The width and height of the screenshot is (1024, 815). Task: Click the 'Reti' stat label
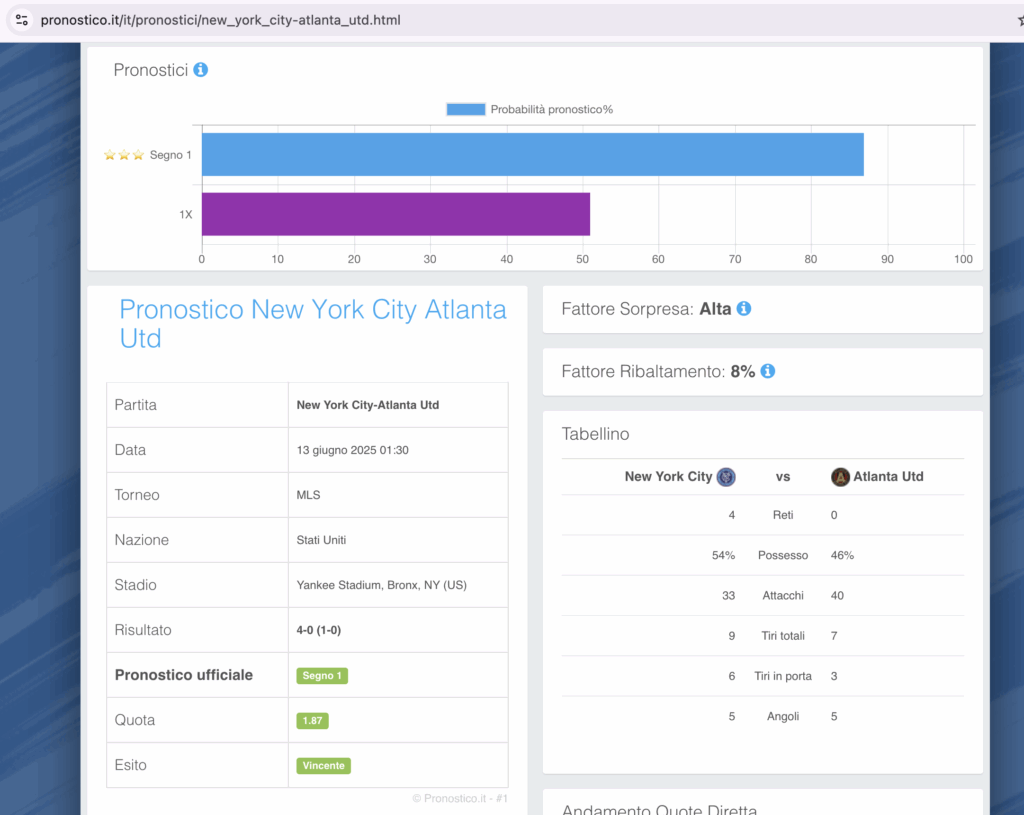pos(783,515)
